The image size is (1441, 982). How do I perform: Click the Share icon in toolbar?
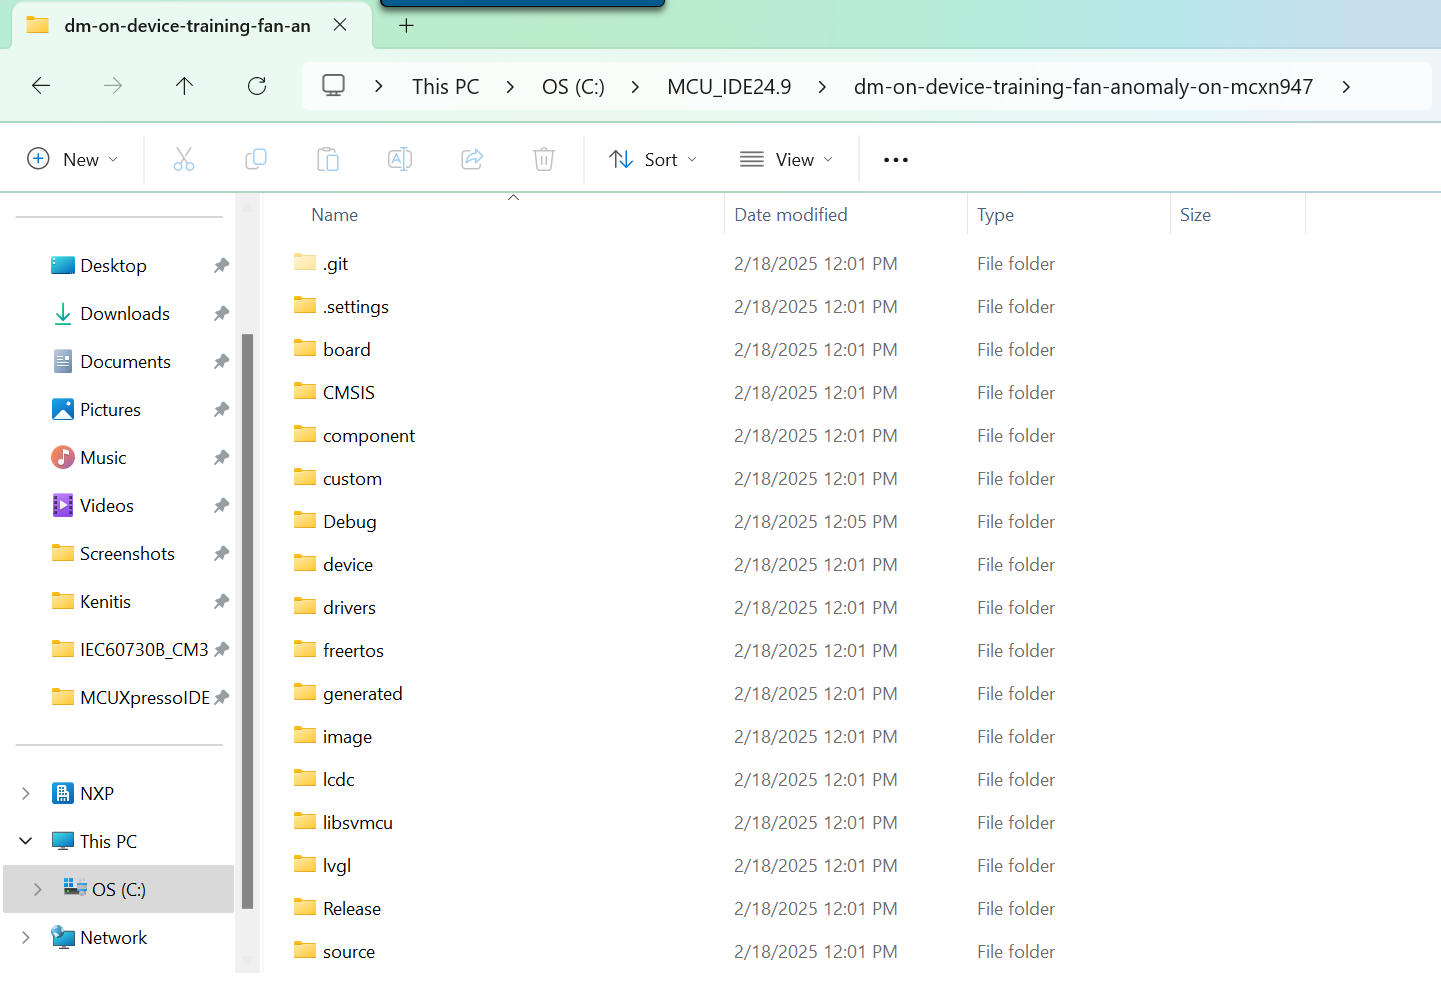point(472,159)
